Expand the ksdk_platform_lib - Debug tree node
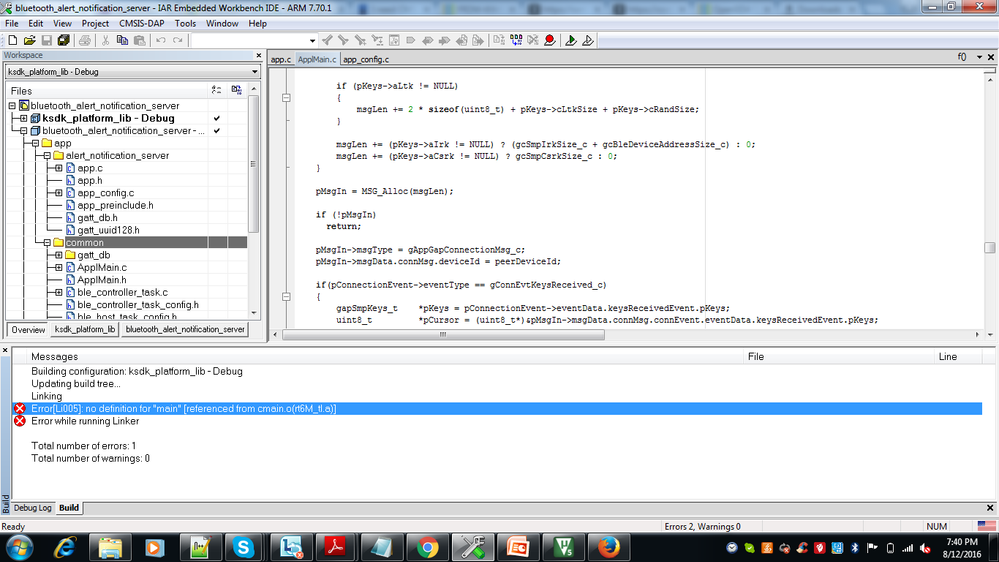The height and width of the screenshot is (562, 999). [x=24, y=119]
